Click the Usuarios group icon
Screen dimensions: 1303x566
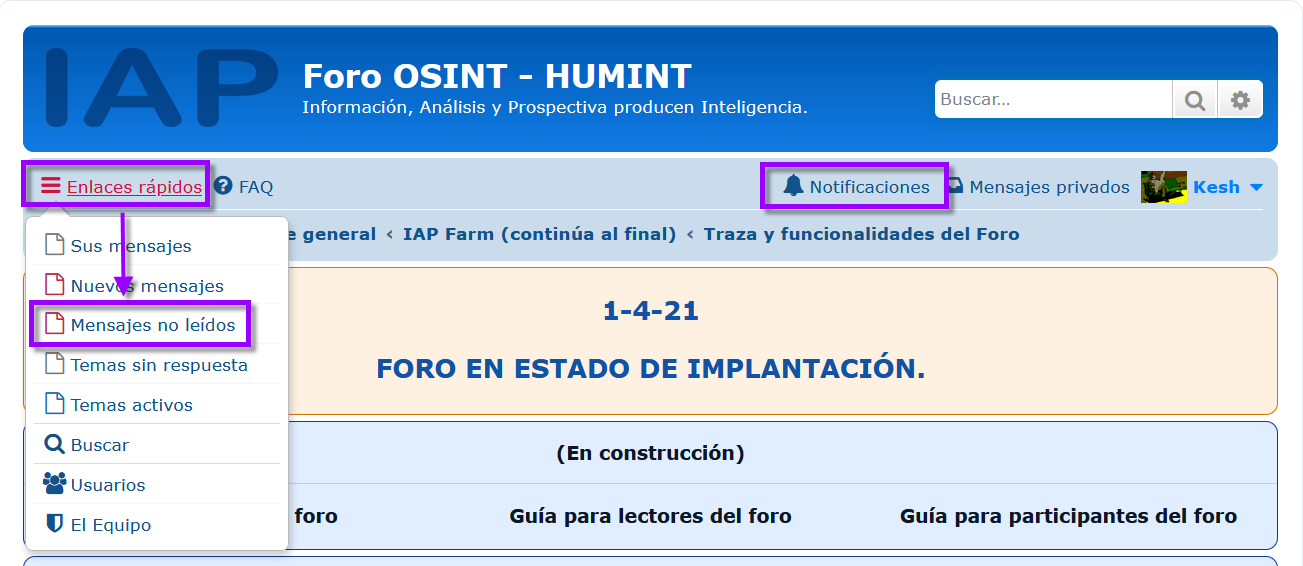[x=54, y=484]
